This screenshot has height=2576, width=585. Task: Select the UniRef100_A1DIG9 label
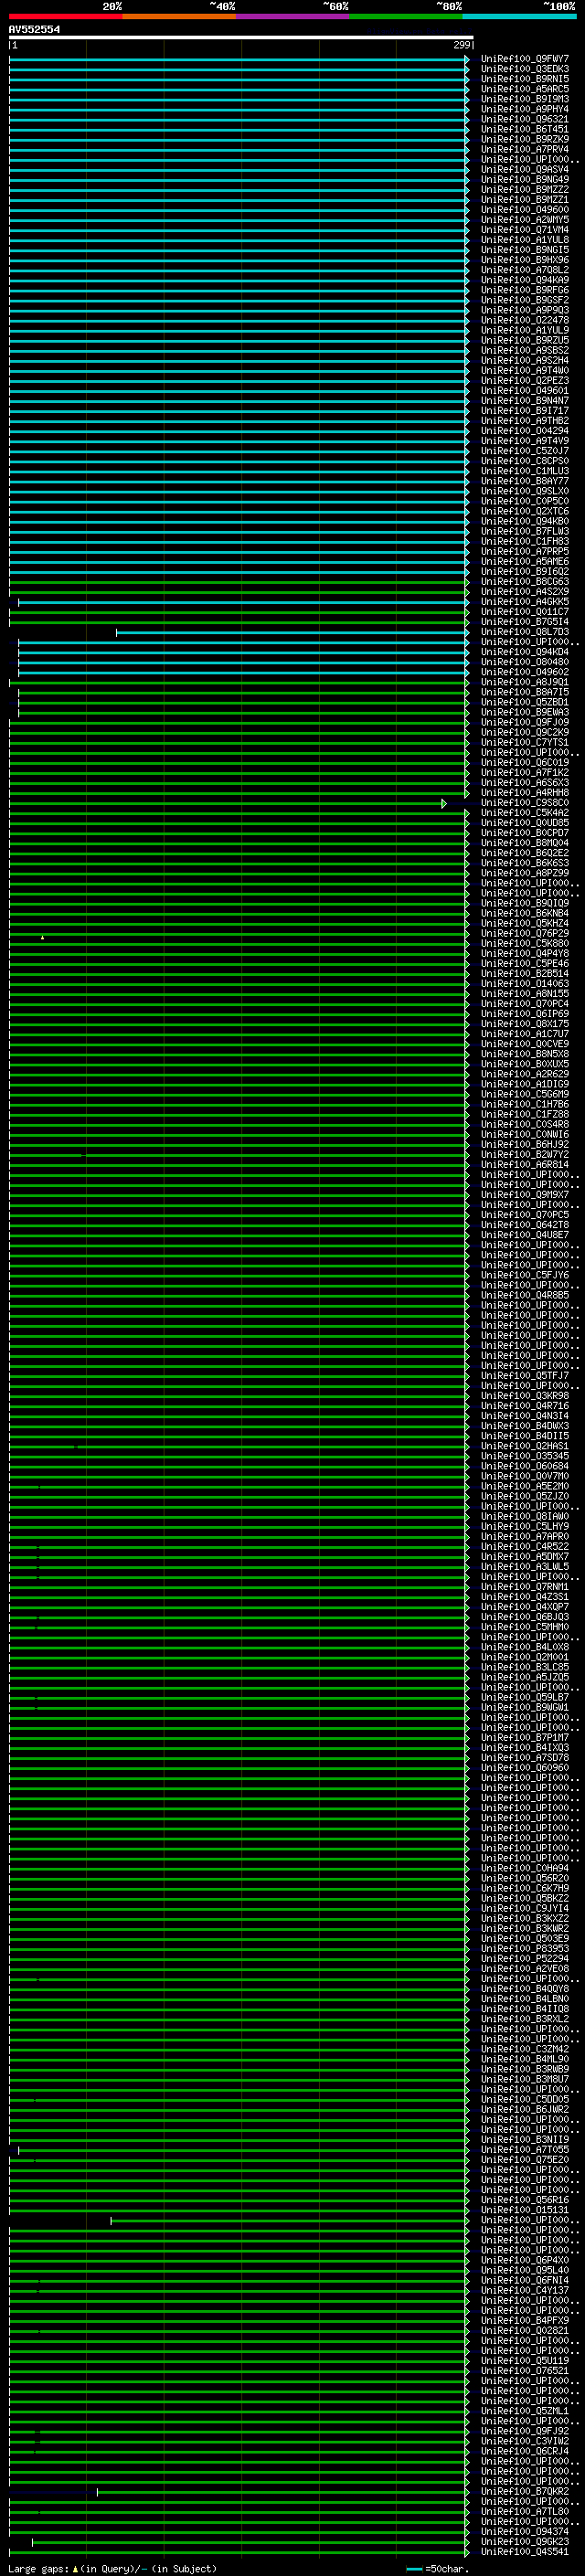pos(525,1084)
